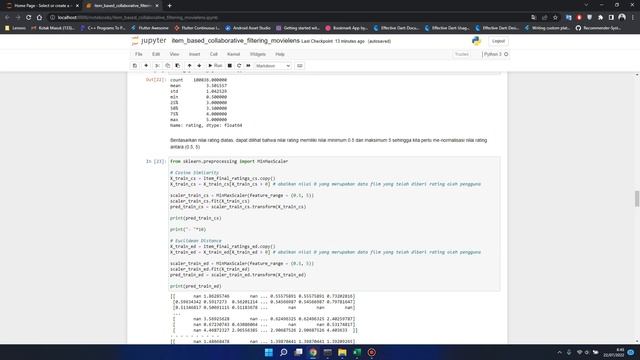
Task: Click the Logout button
Action: pos(498,41)
